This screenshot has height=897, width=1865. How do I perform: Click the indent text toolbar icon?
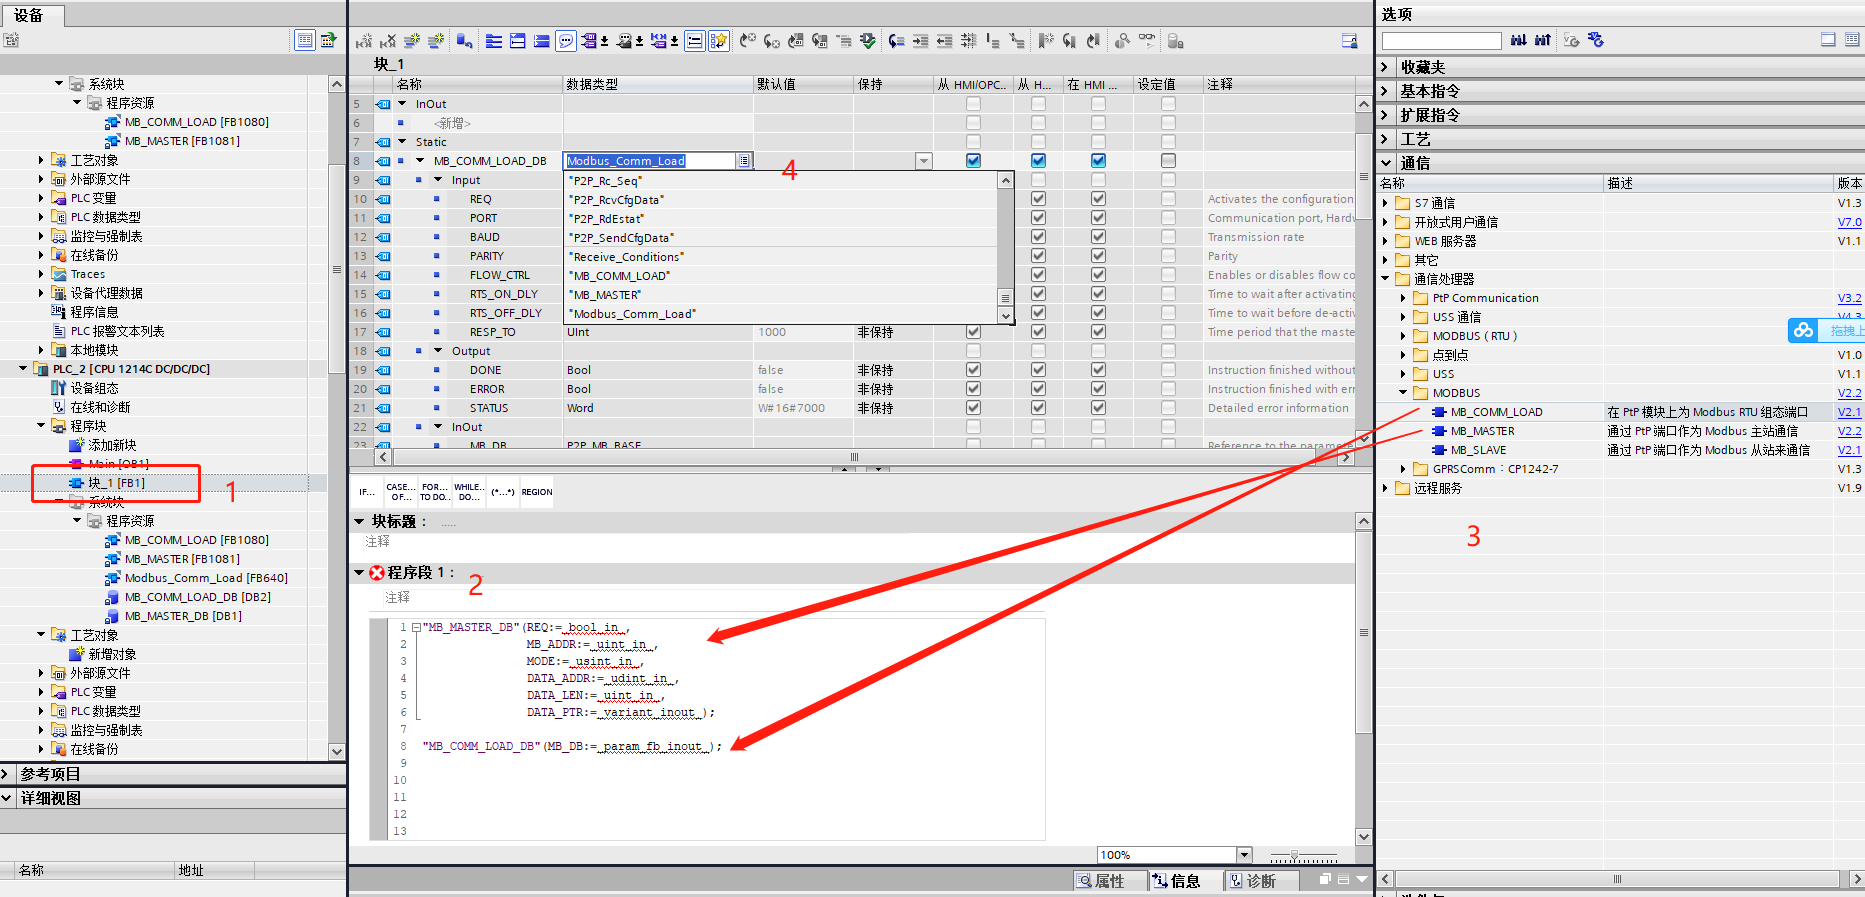click(x=920, y=41)
